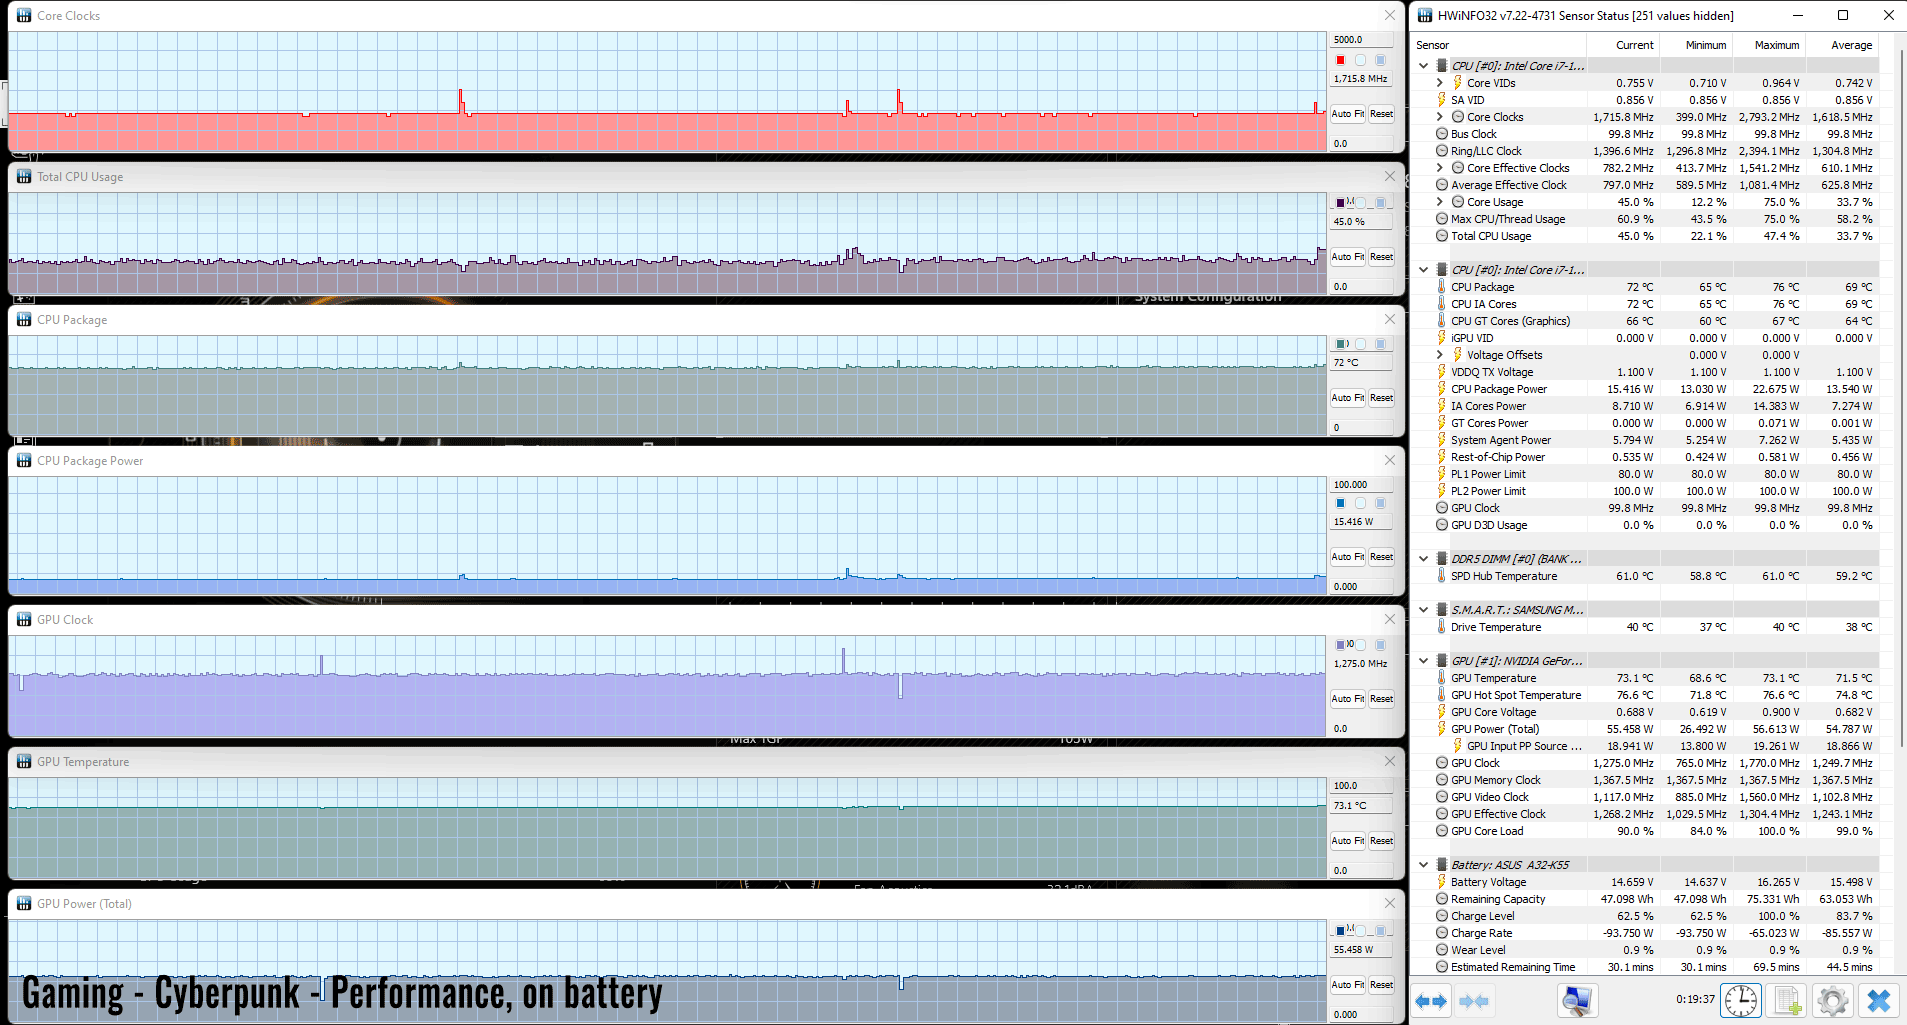
Task: Expand the Voltage Offsets row
Action: point(1440,355)
